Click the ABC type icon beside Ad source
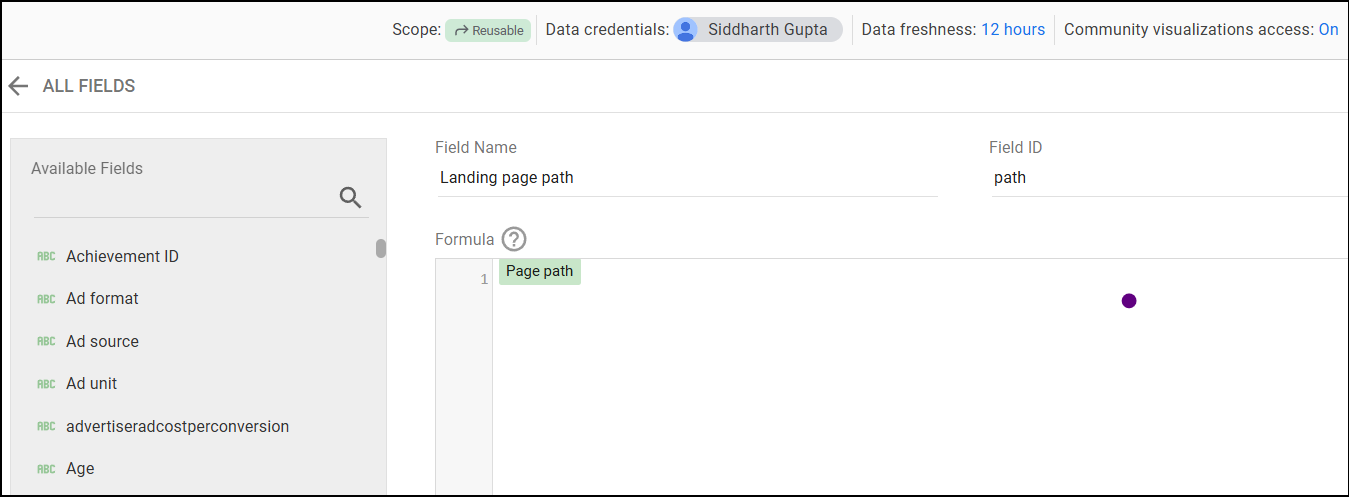Screen dimensions: 1349x497 click(46, 342)
